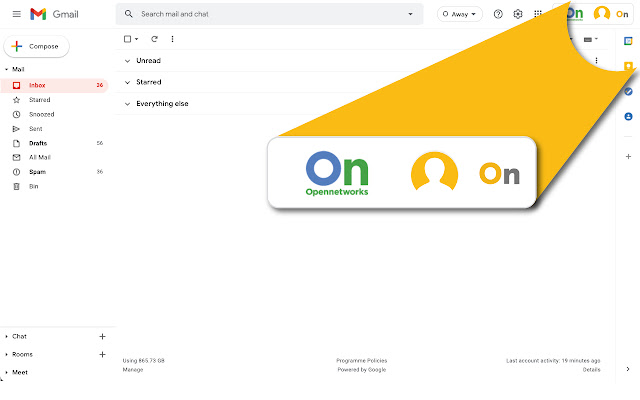Viewport: 640px width, 400px height.
Task: Click the Compose button
Action: 37,47
